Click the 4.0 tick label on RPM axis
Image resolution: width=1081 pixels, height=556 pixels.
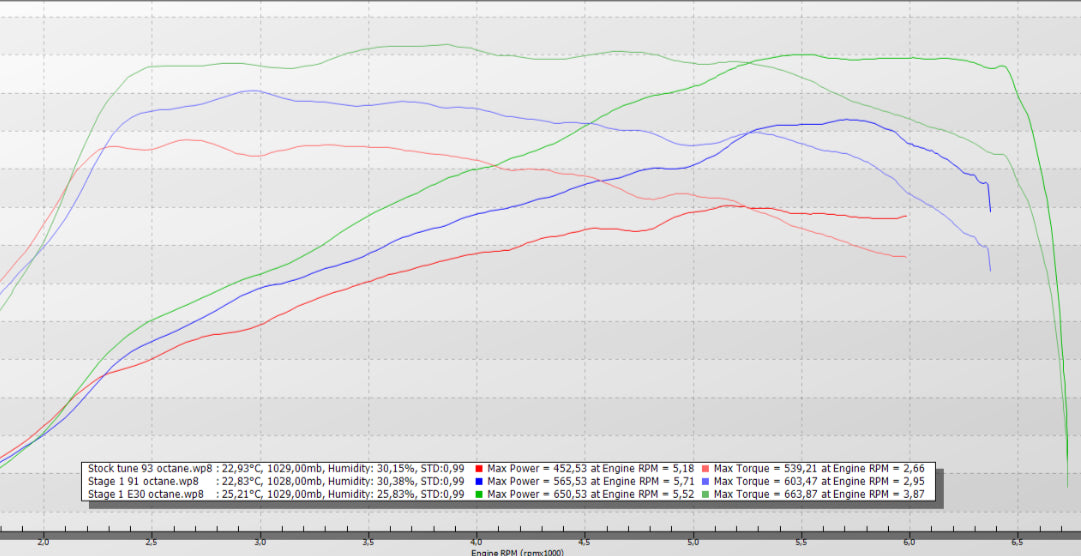click(476, 541)
